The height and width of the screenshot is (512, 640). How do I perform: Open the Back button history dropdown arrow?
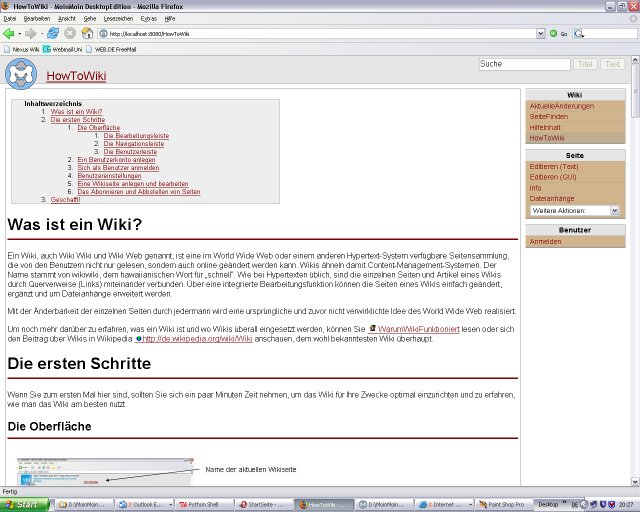pyautogui.click(x=20, y=33)
